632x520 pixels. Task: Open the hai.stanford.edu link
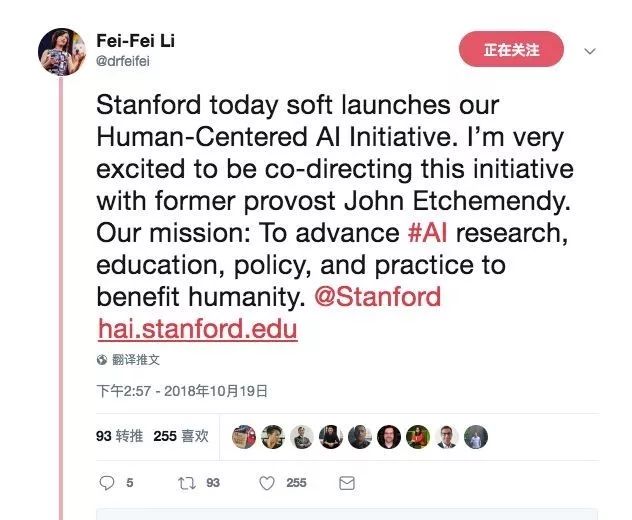point(197,328)
